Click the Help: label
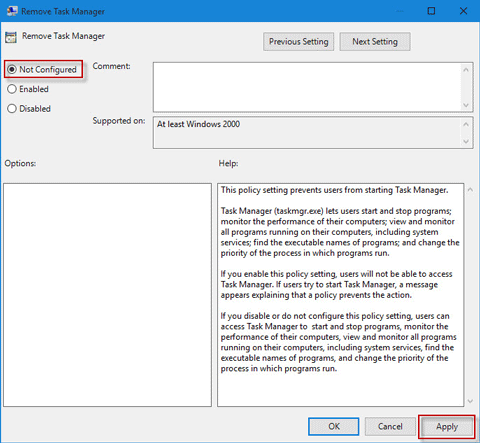480x443 pixels. (x=228, y=163)
